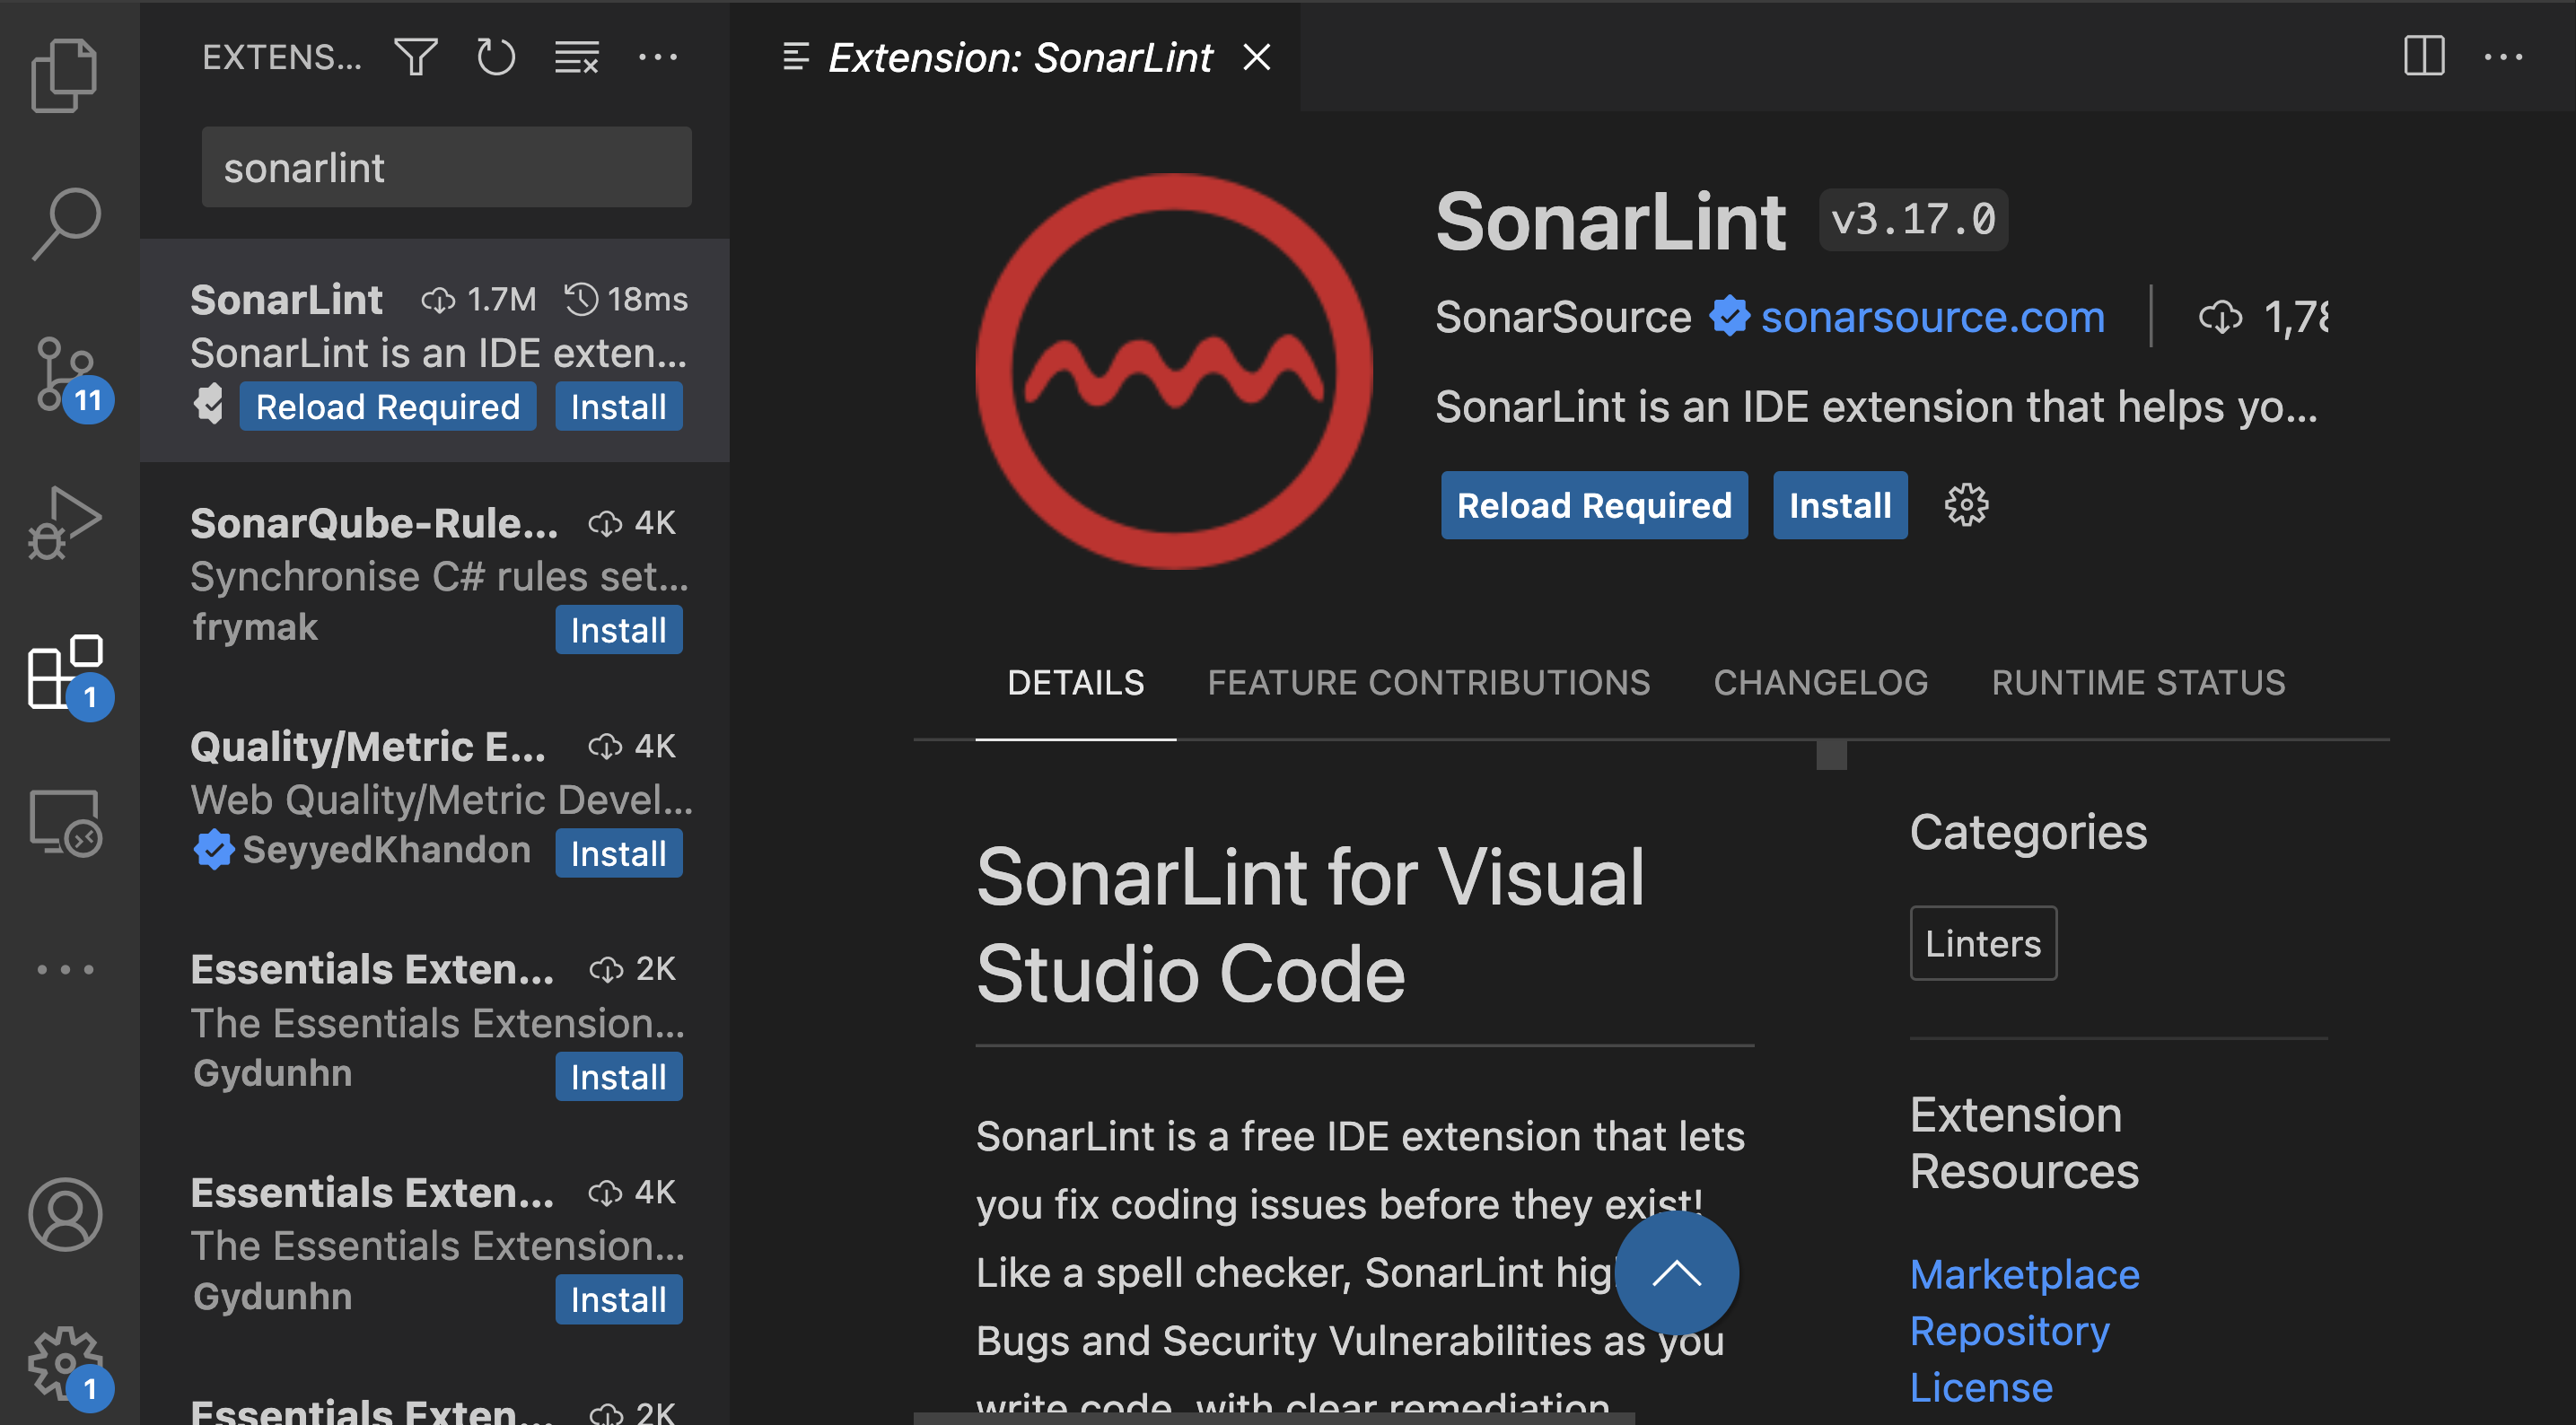This screenshot has height=1425, width=2576.
Task: Open the Accounts menu in activity bar
Action: point(65,1214)
